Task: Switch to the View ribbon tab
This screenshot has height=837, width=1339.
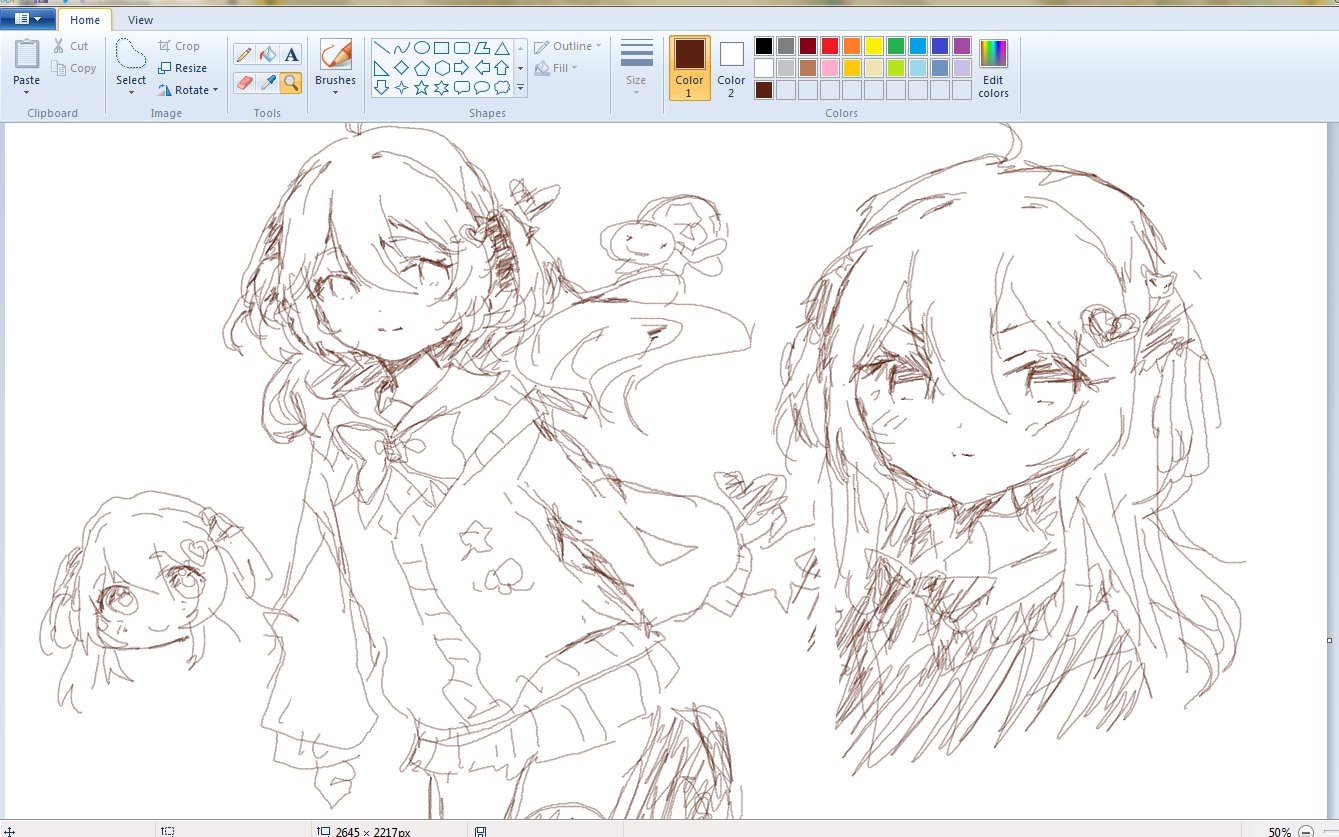Action: [141, 20]
